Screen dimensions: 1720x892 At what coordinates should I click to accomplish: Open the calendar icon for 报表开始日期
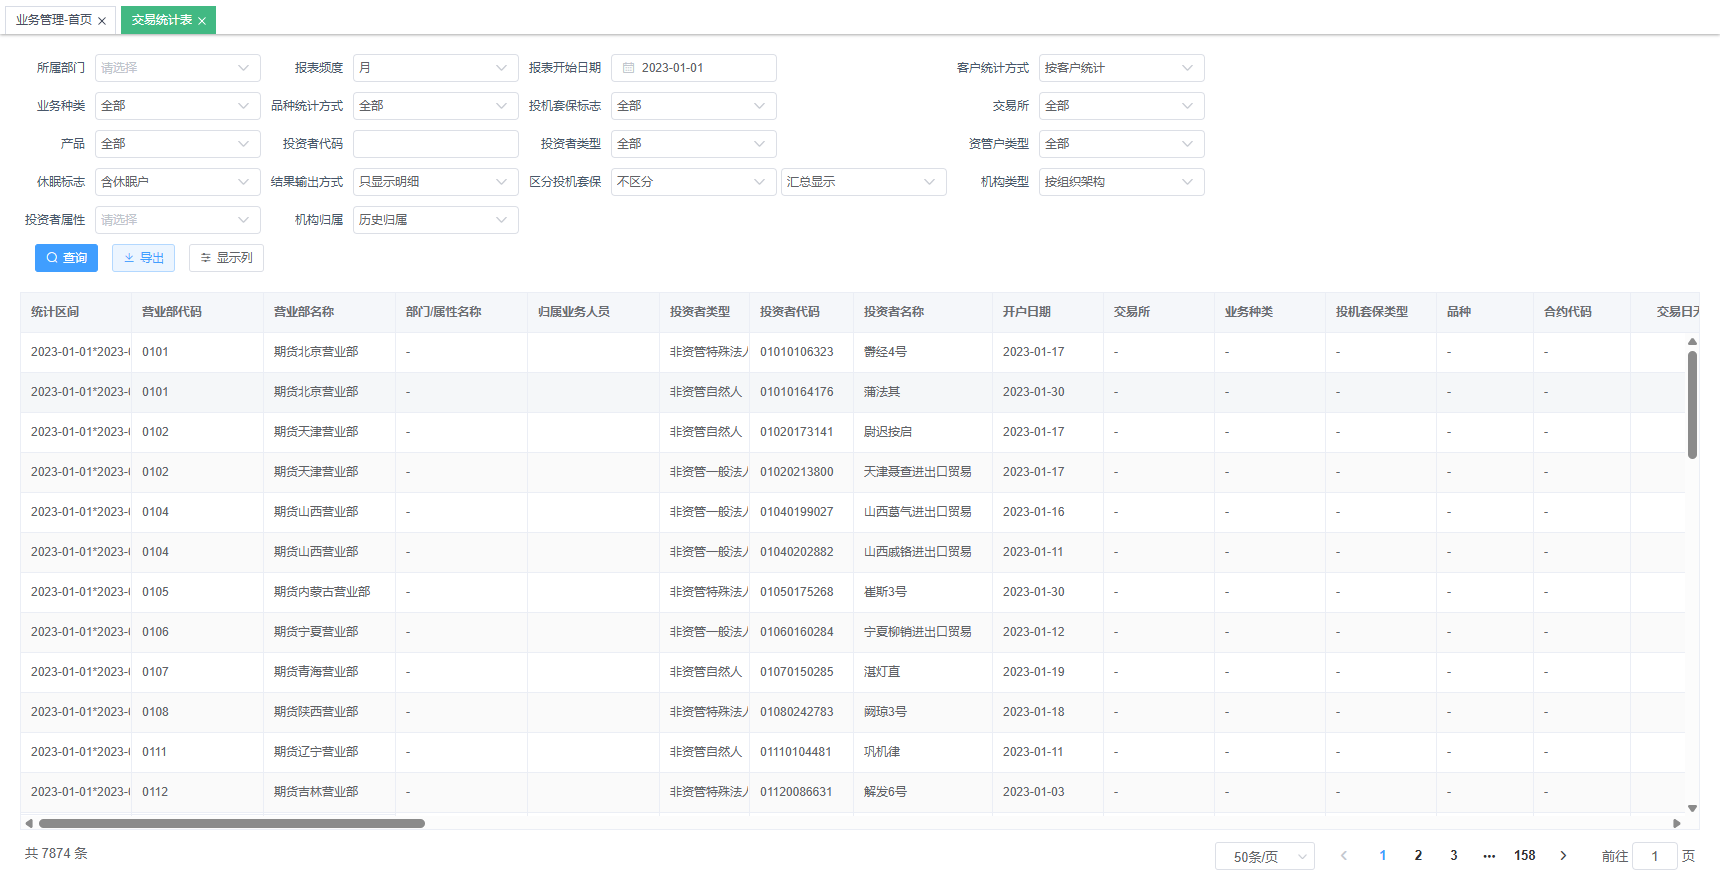[629, 68]
